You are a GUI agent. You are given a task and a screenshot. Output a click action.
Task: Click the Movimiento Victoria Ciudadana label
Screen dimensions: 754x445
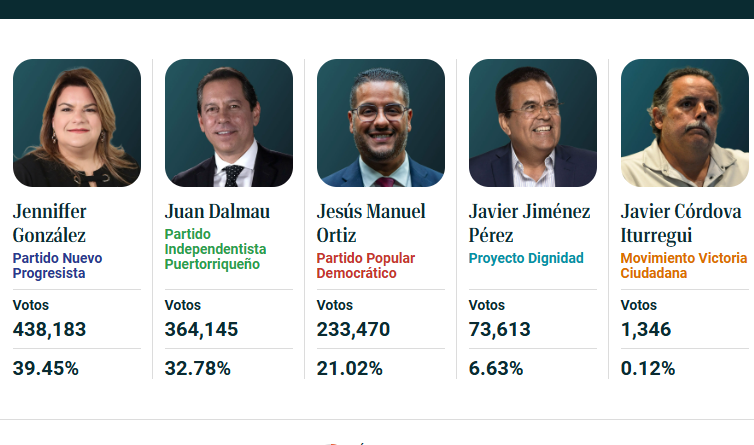pos(684,265)
